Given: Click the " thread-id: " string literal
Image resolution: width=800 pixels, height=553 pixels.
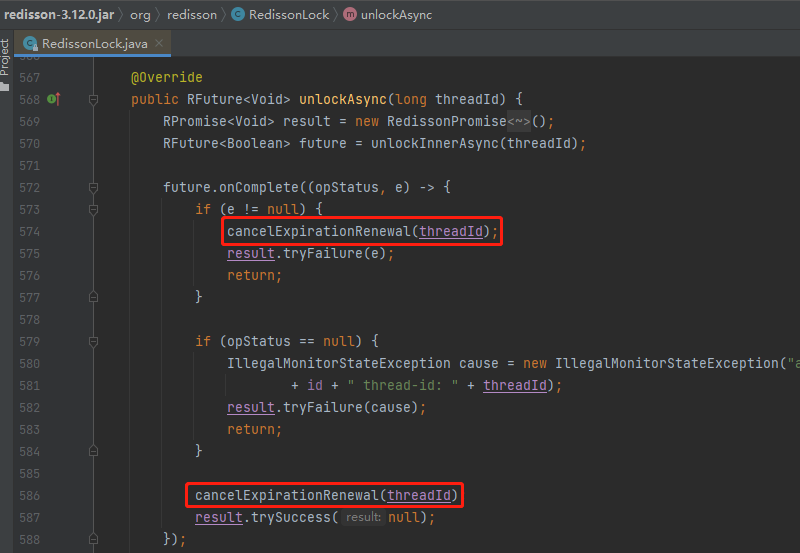Looking at the screenshot, I should click(403, 386).
